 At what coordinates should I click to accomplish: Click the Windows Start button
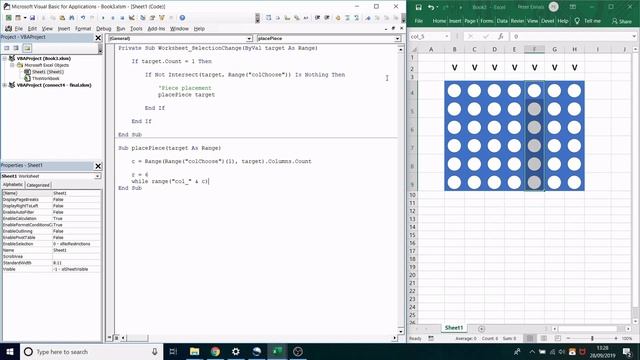10,351
